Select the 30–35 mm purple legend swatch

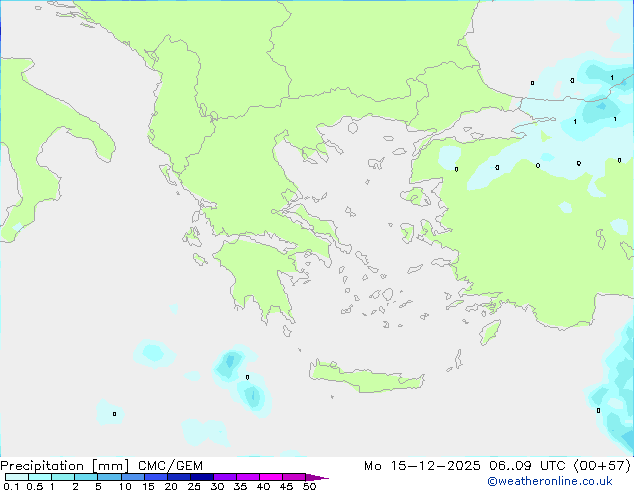click(x=225, y=477)
